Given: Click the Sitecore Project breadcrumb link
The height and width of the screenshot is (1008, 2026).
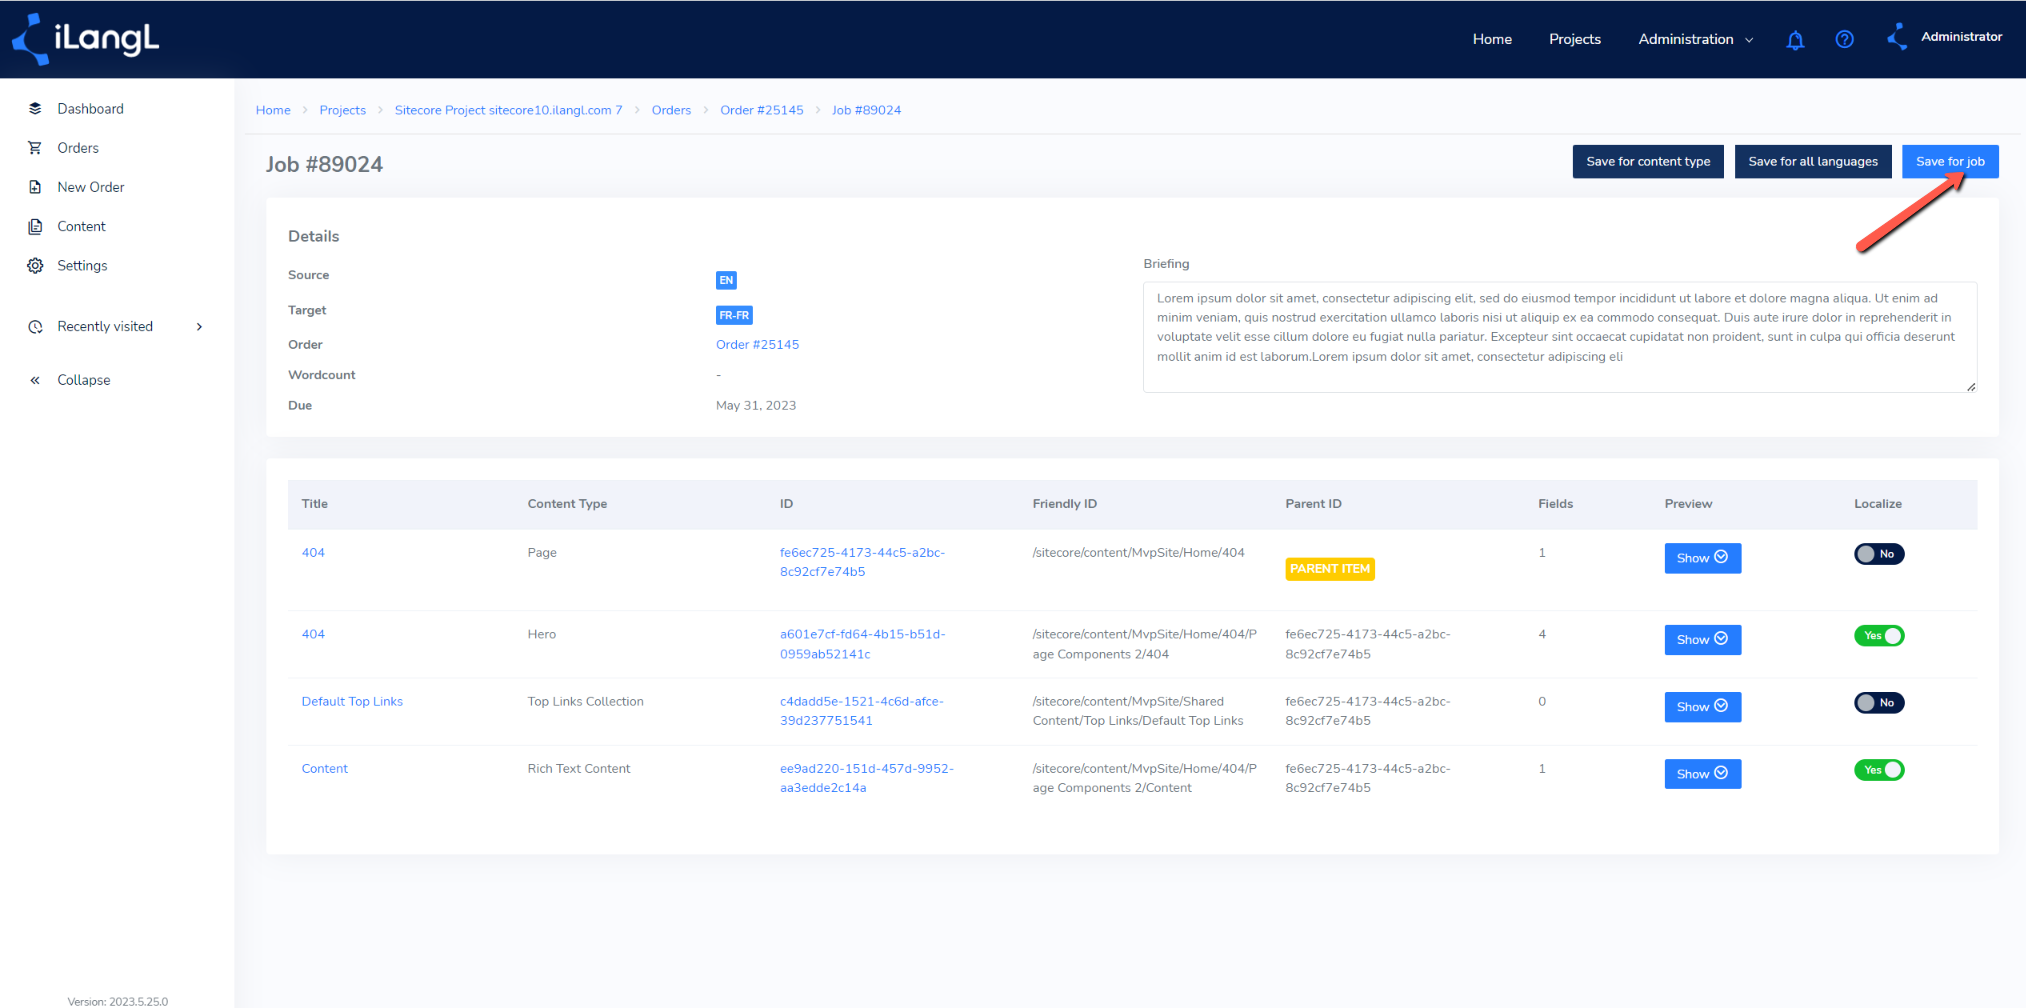Looking at the screenshot, I should [x=508, y=110].
